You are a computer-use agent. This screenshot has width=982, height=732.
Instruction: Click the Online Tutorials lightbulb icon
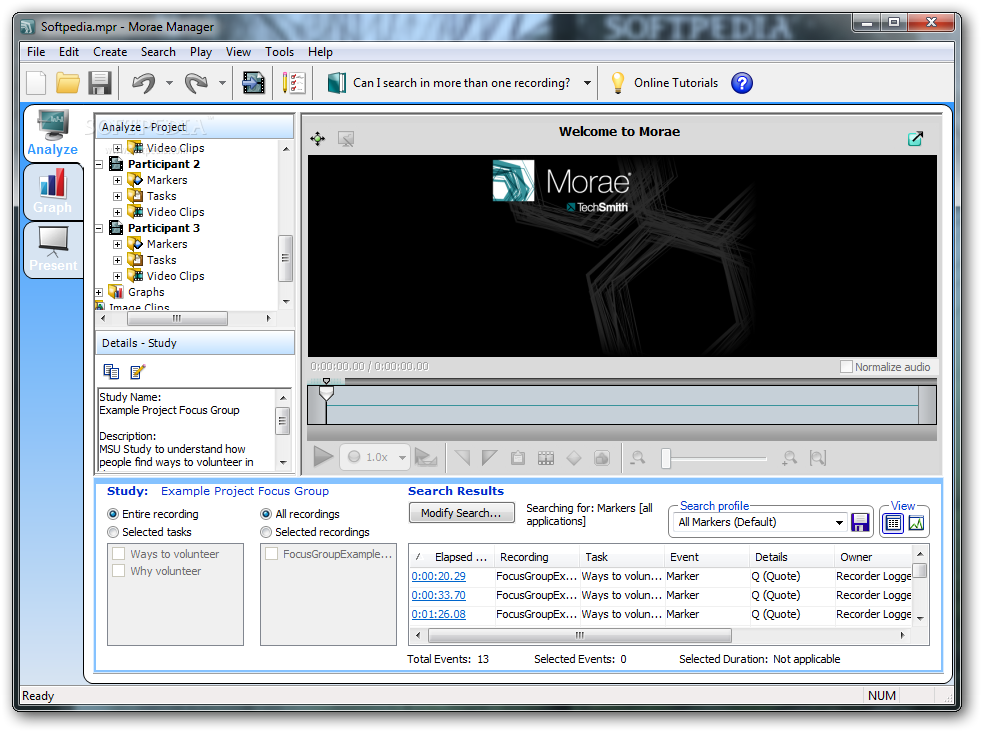coord(618,83)
